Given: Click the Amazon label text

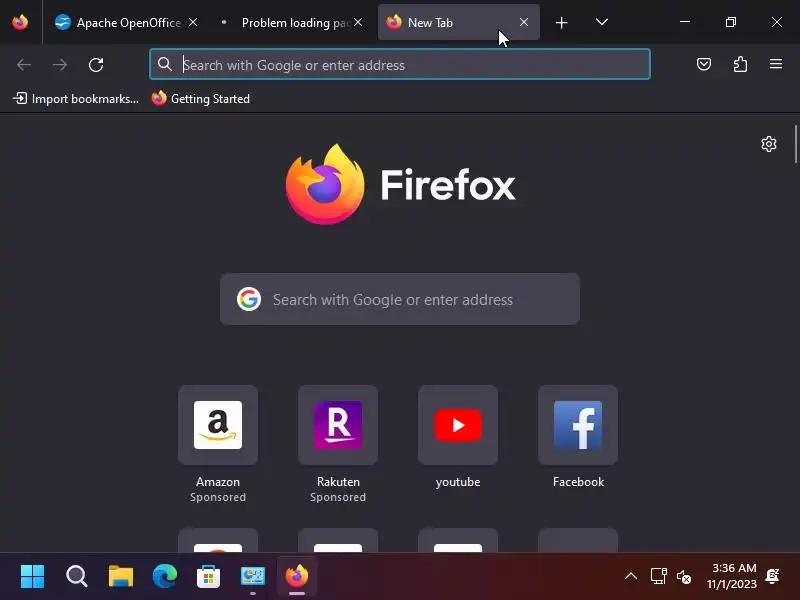Looking at the screenshot, I should click(x=218, y=482).
